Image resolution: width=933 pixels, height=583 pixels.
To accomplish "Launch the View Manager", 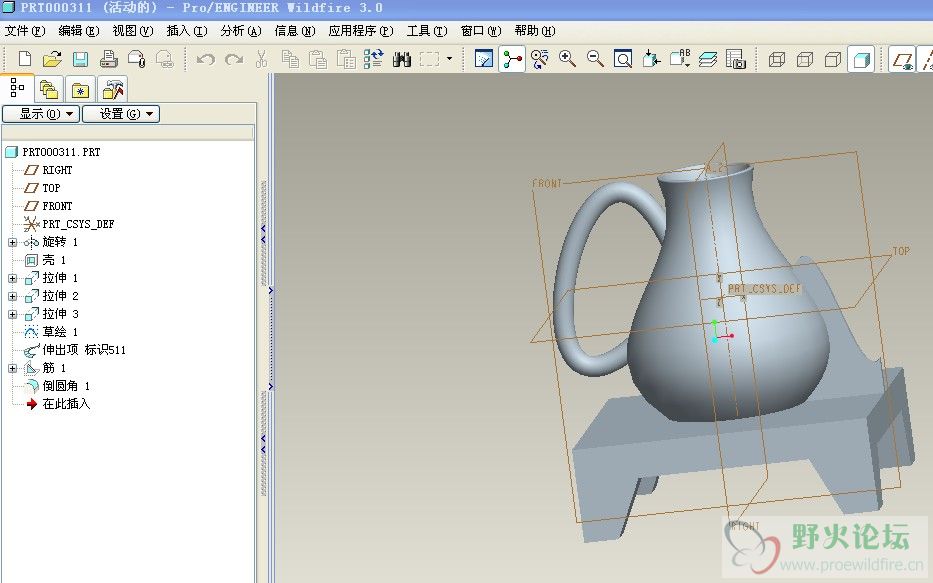I will pyautogui.click(x=735, y=59).
